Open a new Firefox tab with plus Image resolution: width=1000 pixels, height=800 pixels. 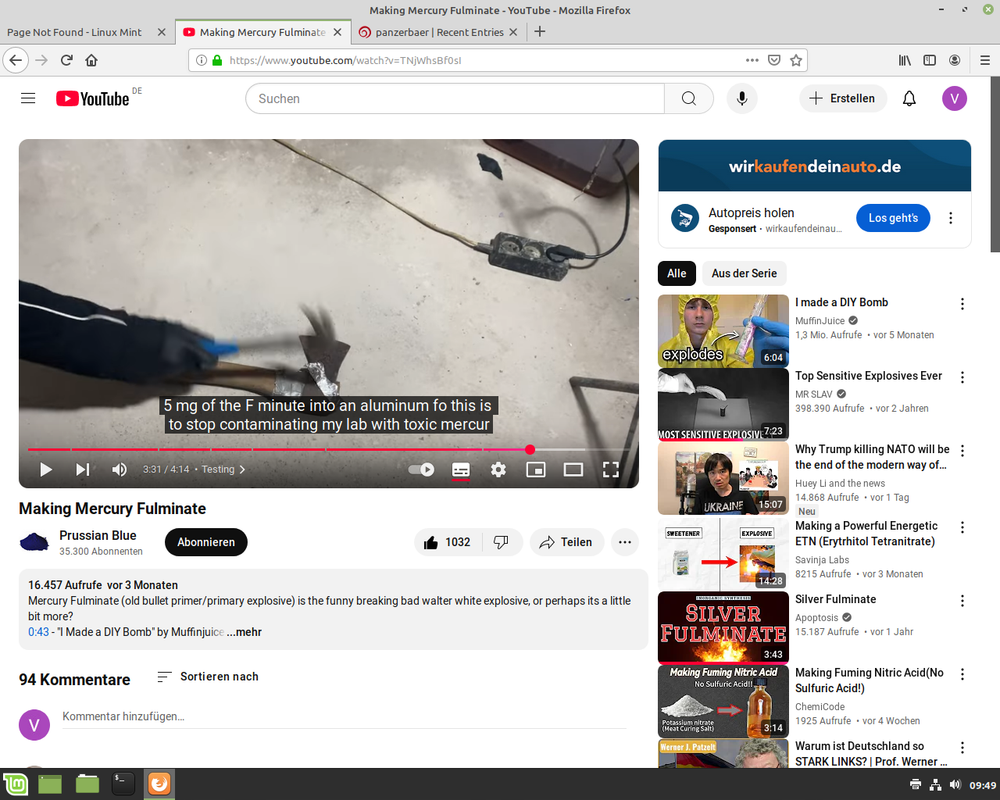540,32
